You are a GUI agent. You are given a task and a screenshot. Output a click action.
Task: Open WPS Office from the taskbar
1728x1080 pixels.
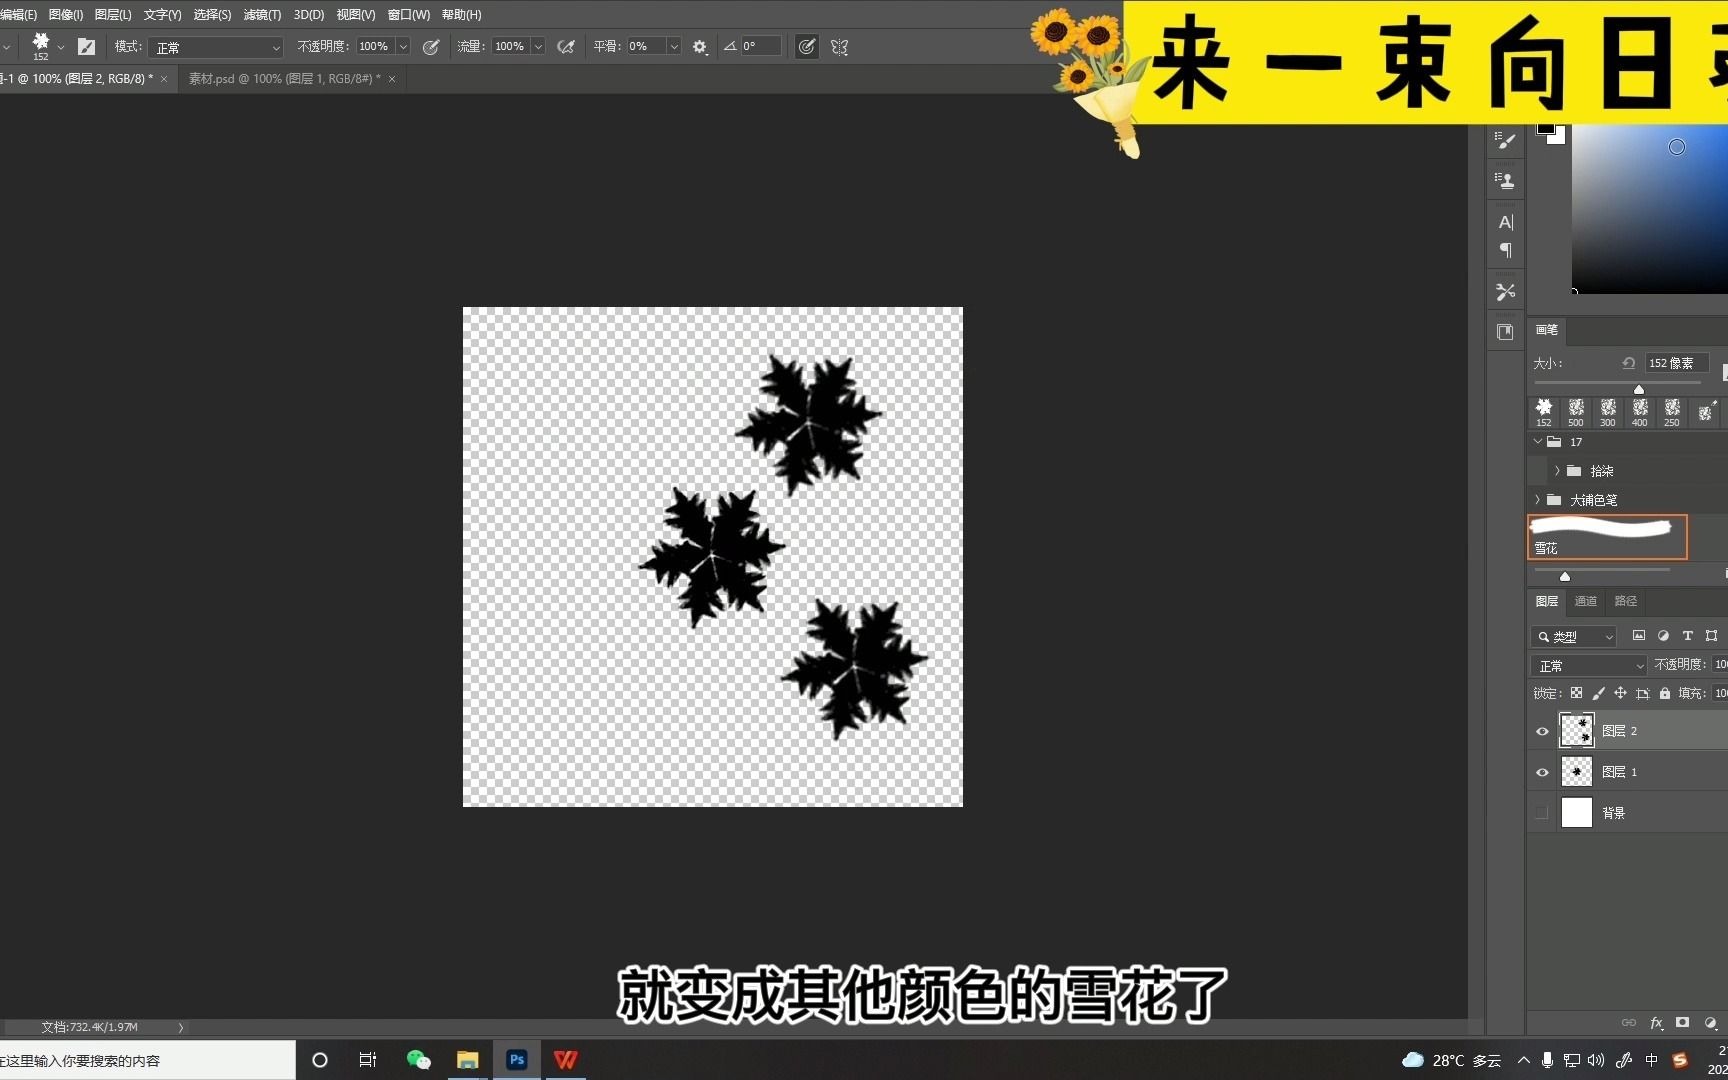point(566,1059)
